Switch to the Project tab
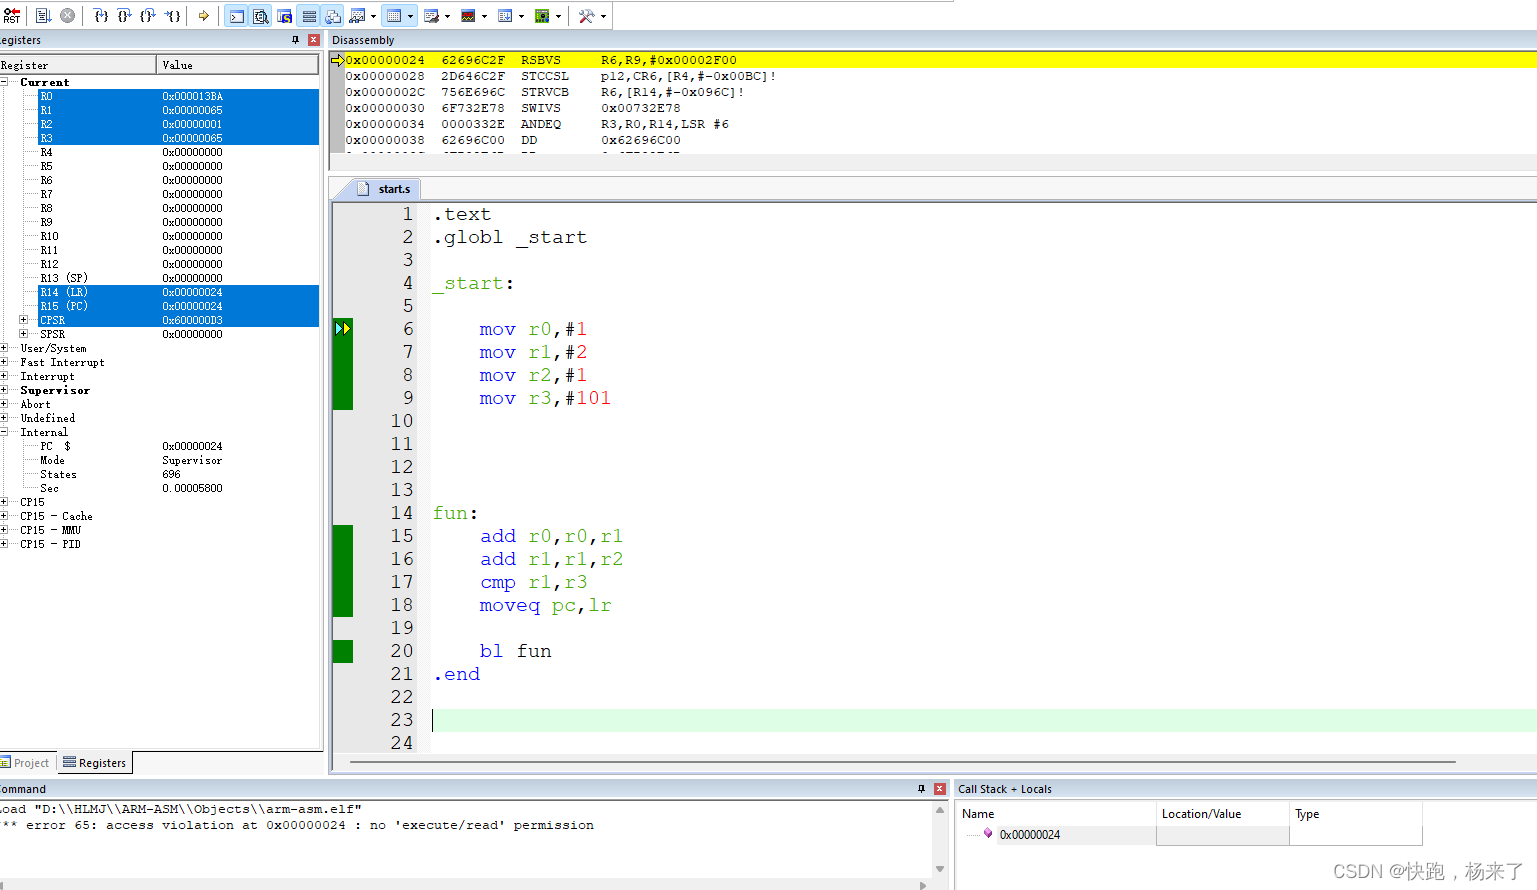 (x=26, y=763)
